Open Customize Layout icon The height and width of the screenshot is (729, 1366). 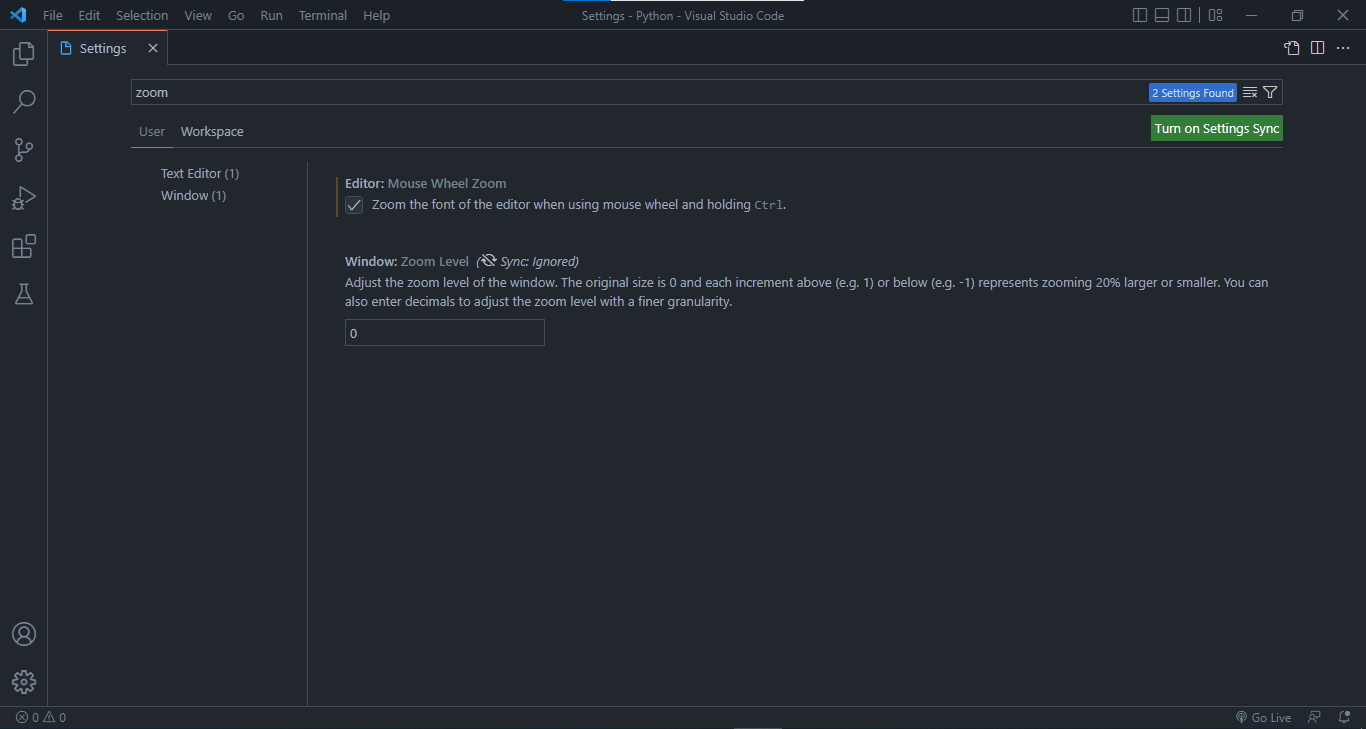click(x=1216, y=15)
